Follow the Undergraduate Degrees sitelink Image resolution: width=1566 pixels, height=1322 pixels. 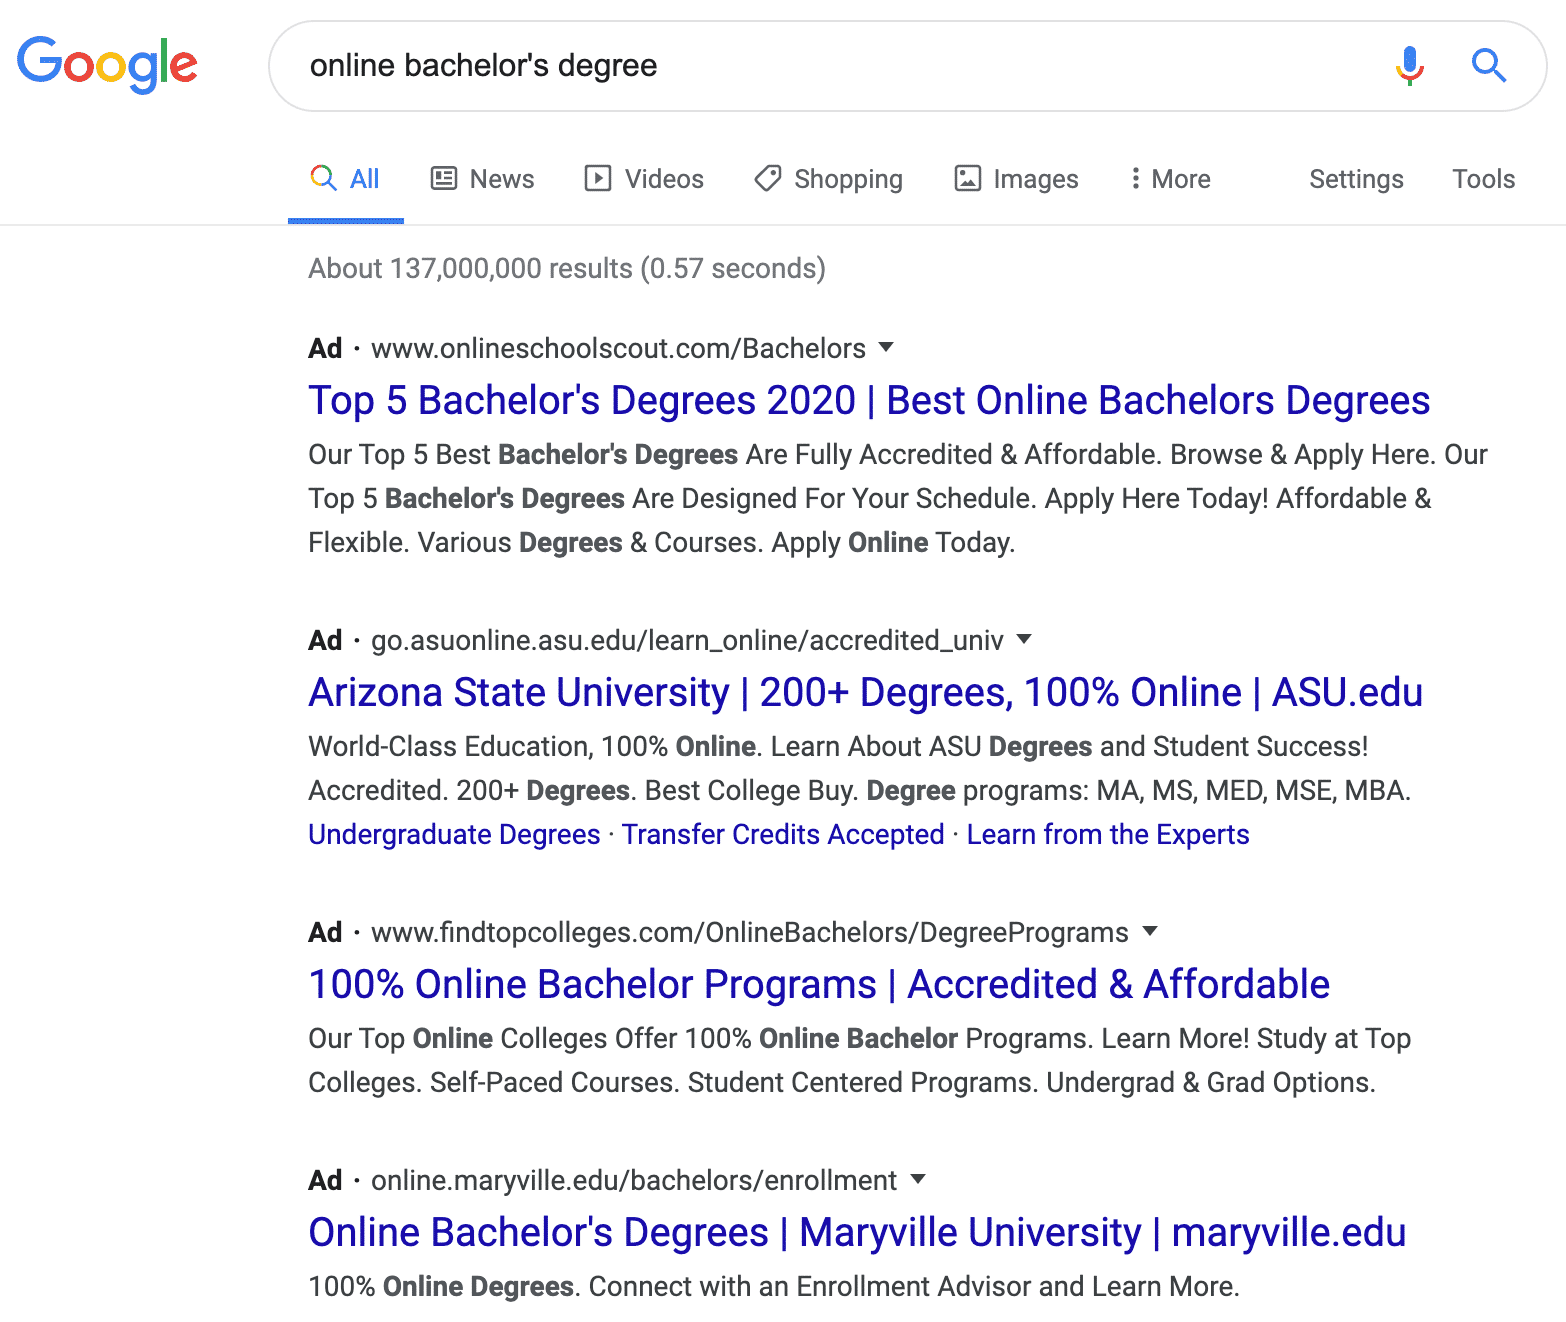(x=454, y=834)
